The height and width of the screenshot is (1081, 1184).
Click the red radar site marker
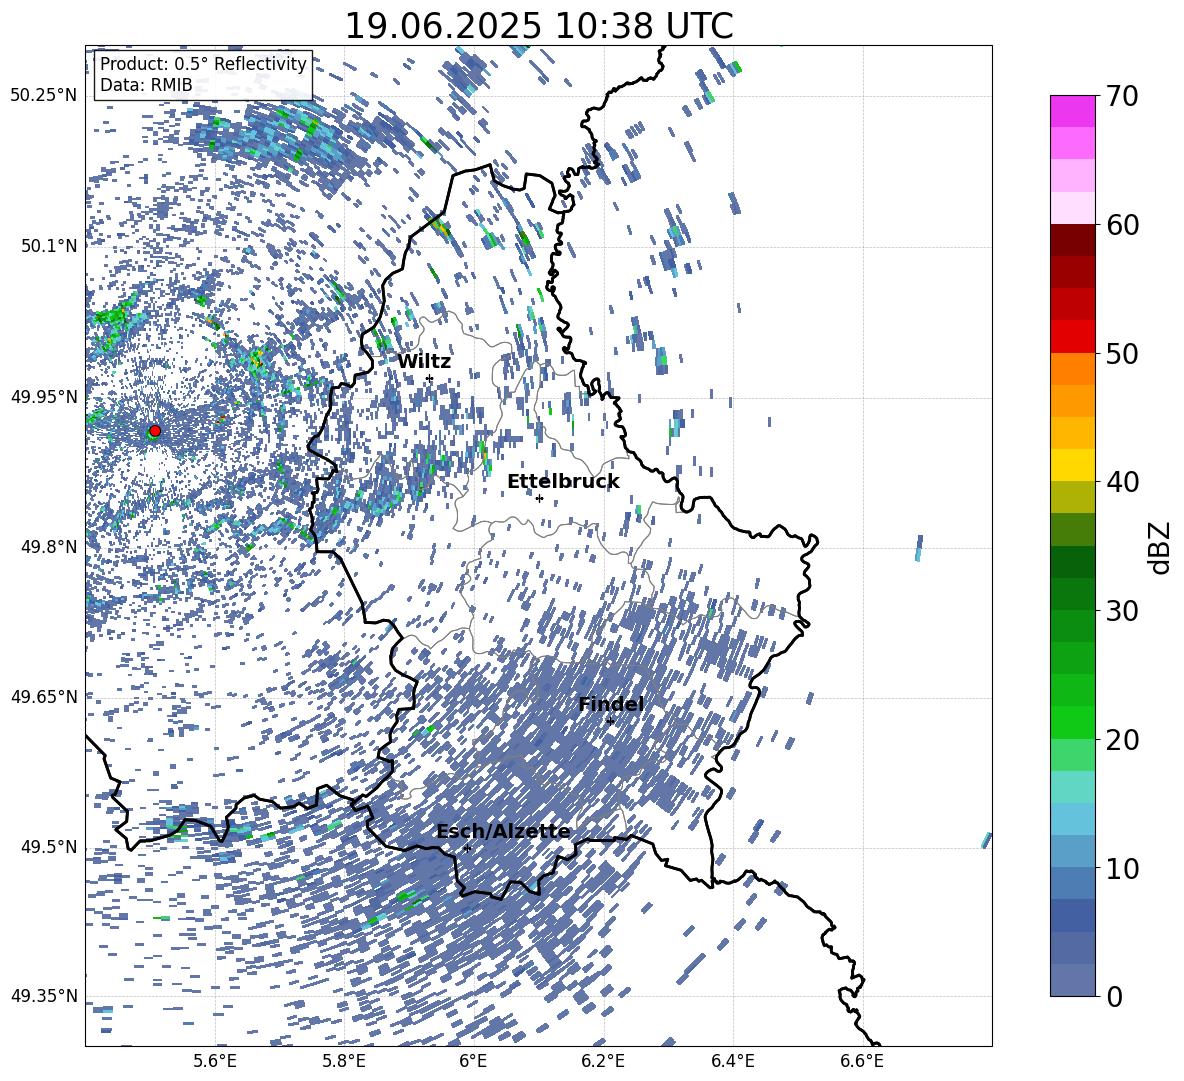point(155,431)
